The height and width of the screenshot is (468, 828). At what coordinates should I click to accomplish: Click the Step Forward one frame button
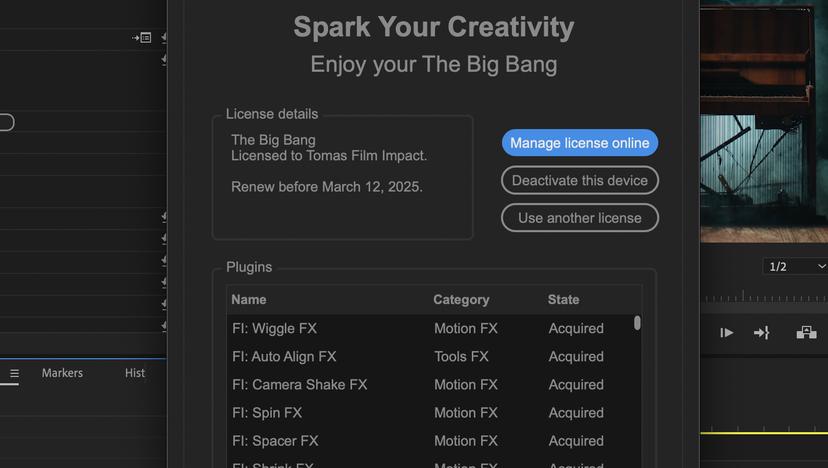pos(727,333)
